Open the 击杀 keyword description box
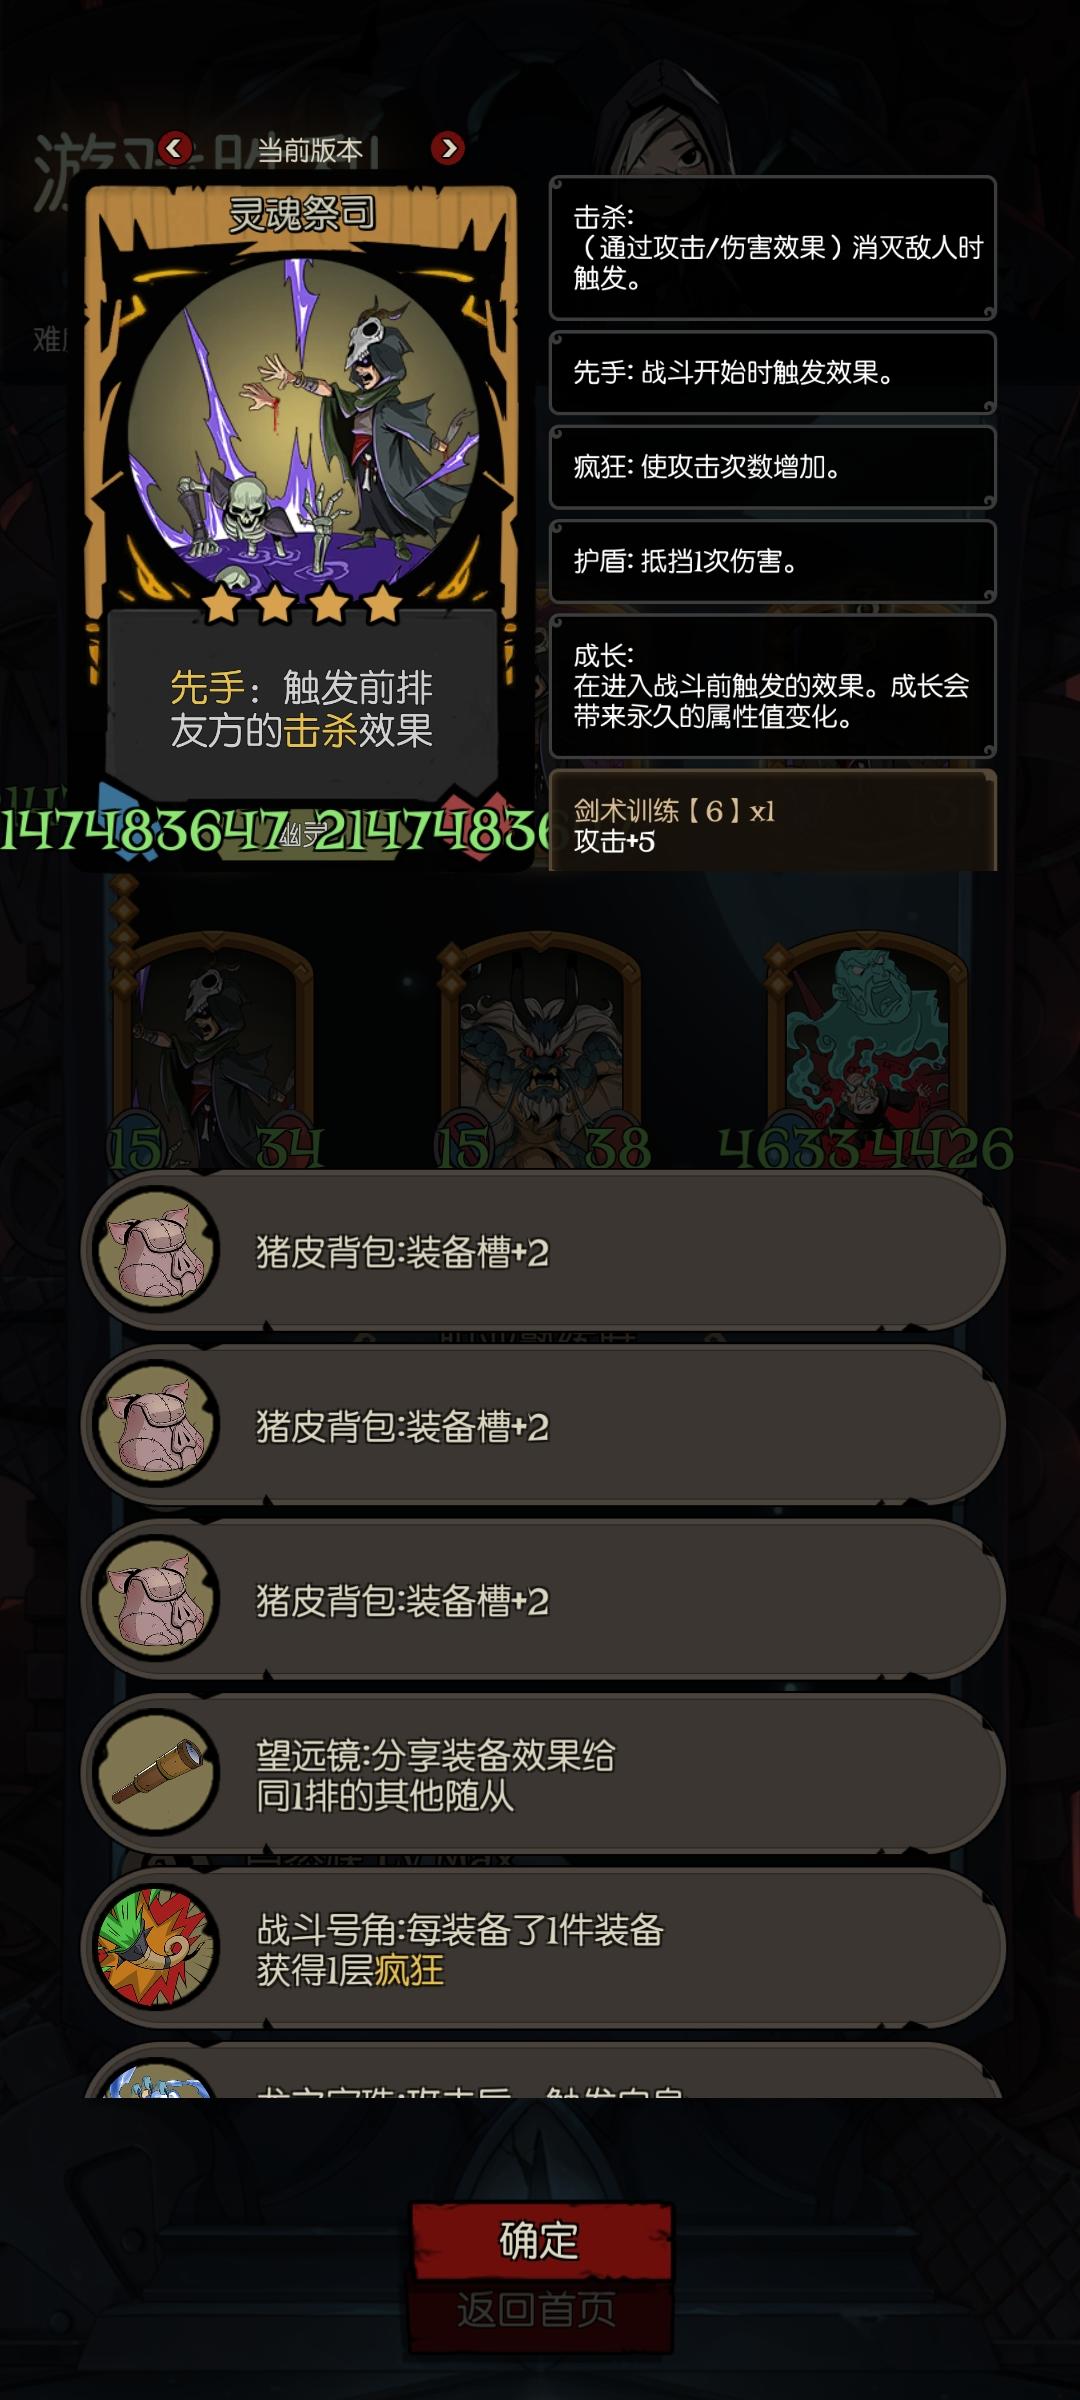 tap(773, 248)
